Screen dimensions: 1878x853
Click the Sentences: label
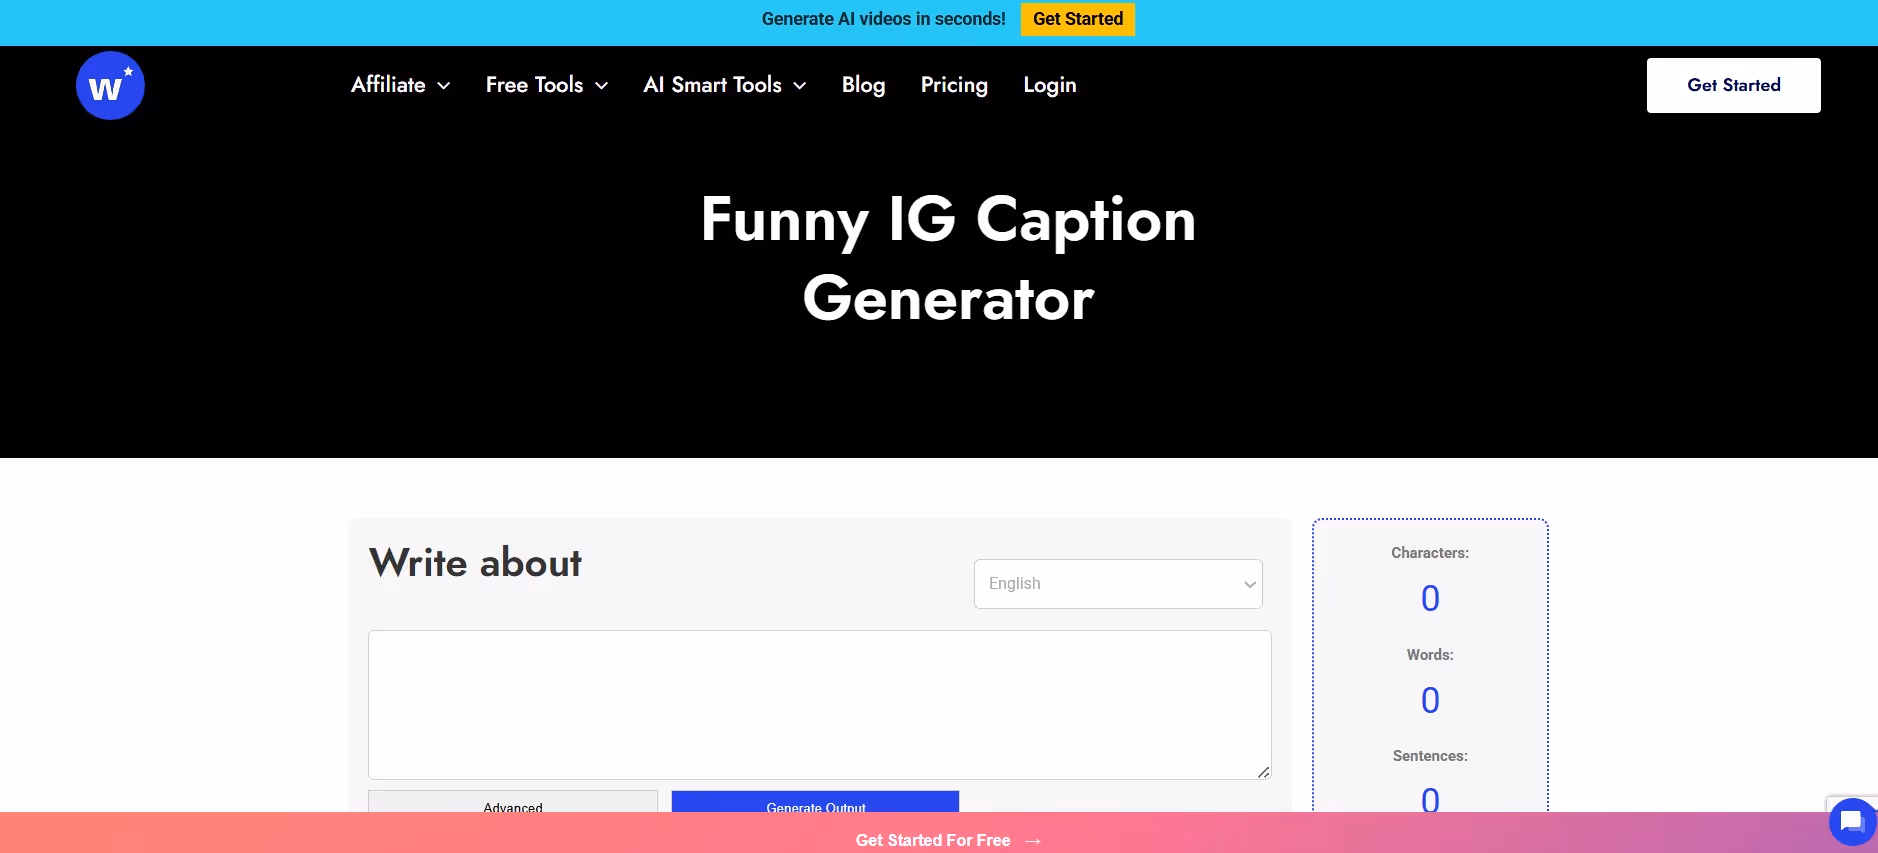1430,756
